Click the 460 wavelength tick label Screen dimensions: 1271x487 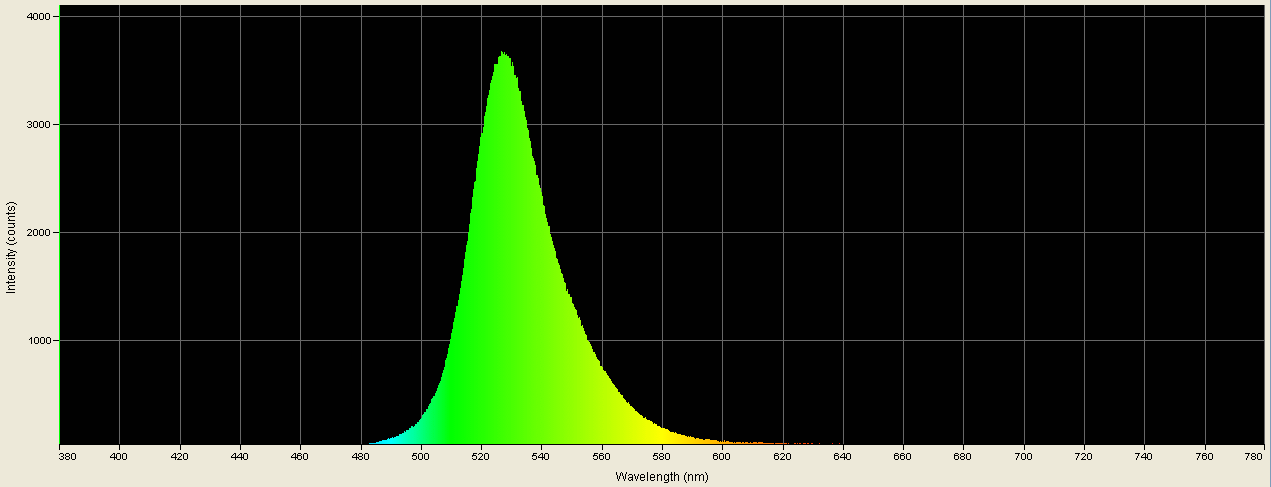click(x=301, y=456)
